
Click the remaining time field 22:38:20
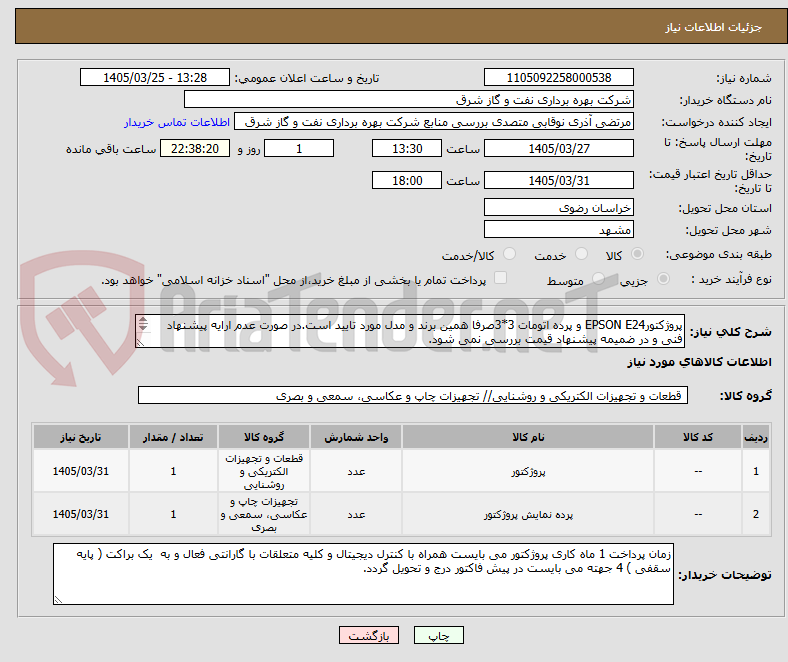point(195,149)
